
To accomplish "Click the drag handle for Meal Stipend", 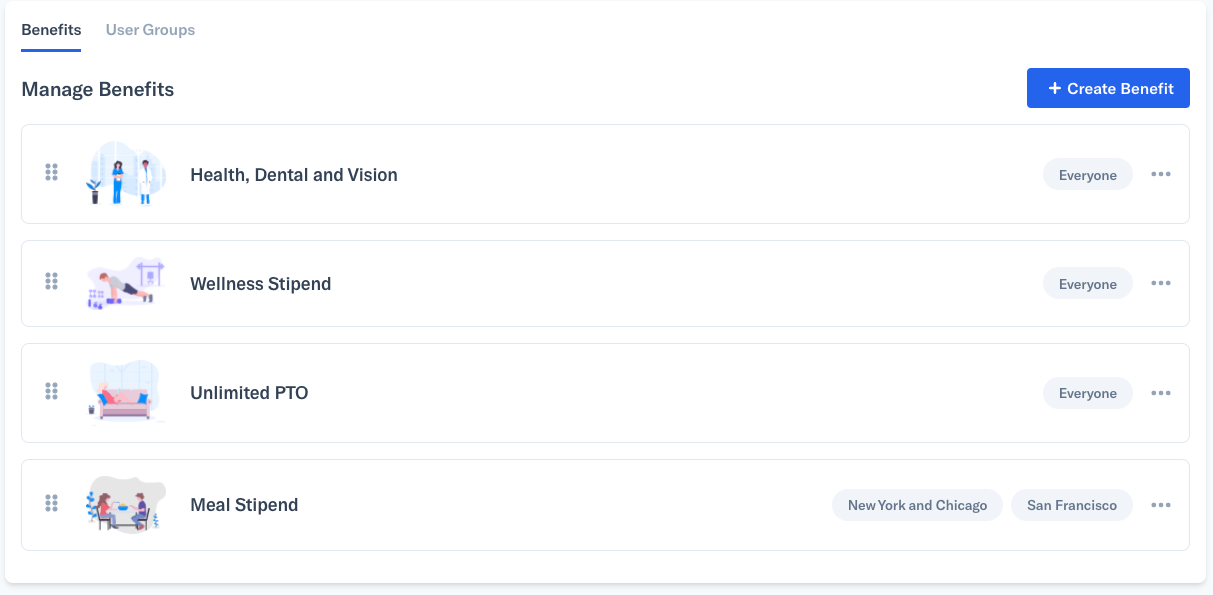I will tap(51, 503).
